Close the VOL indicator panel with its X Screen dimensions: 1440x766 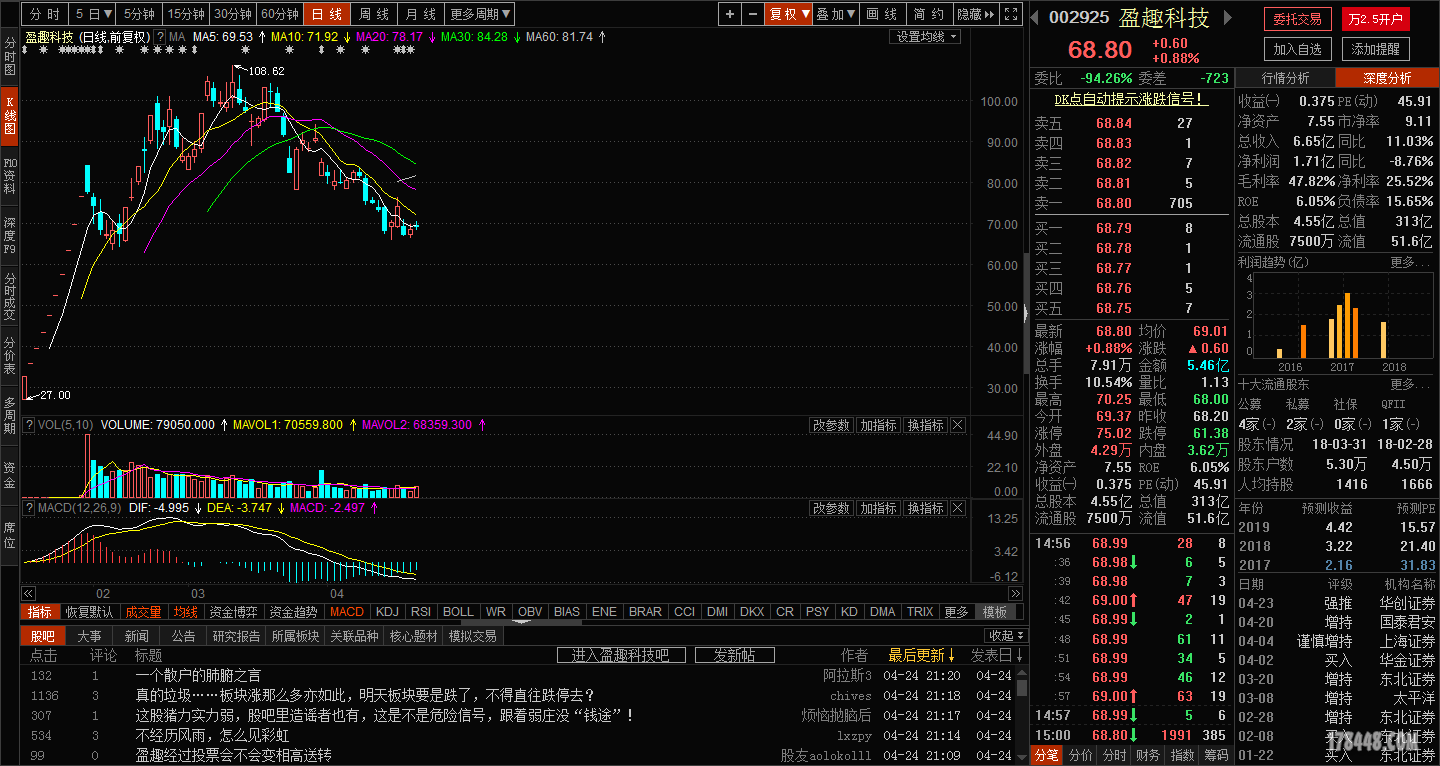click(x=957, y=425)
